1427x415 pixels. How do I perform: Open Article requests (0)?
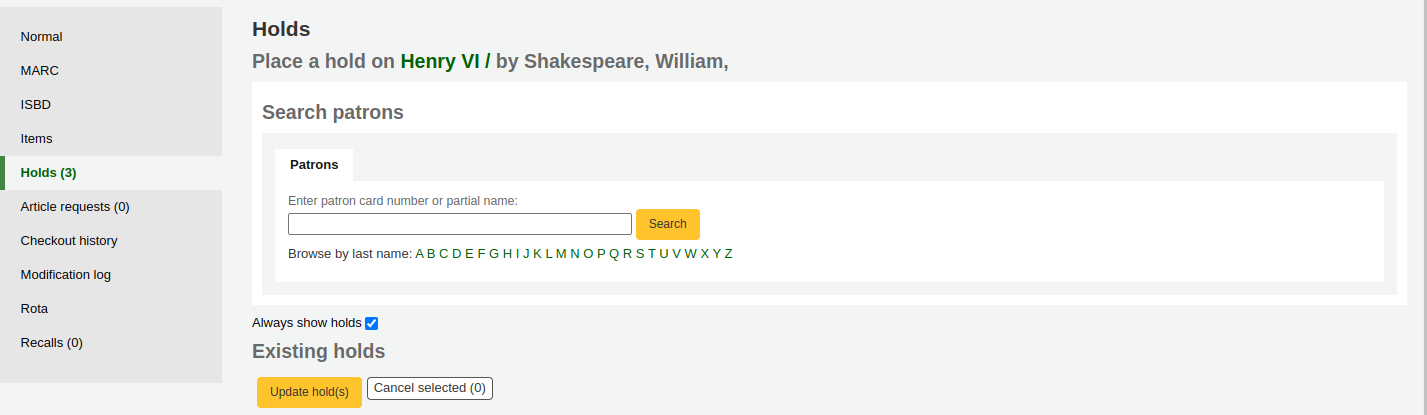point(75,207)
